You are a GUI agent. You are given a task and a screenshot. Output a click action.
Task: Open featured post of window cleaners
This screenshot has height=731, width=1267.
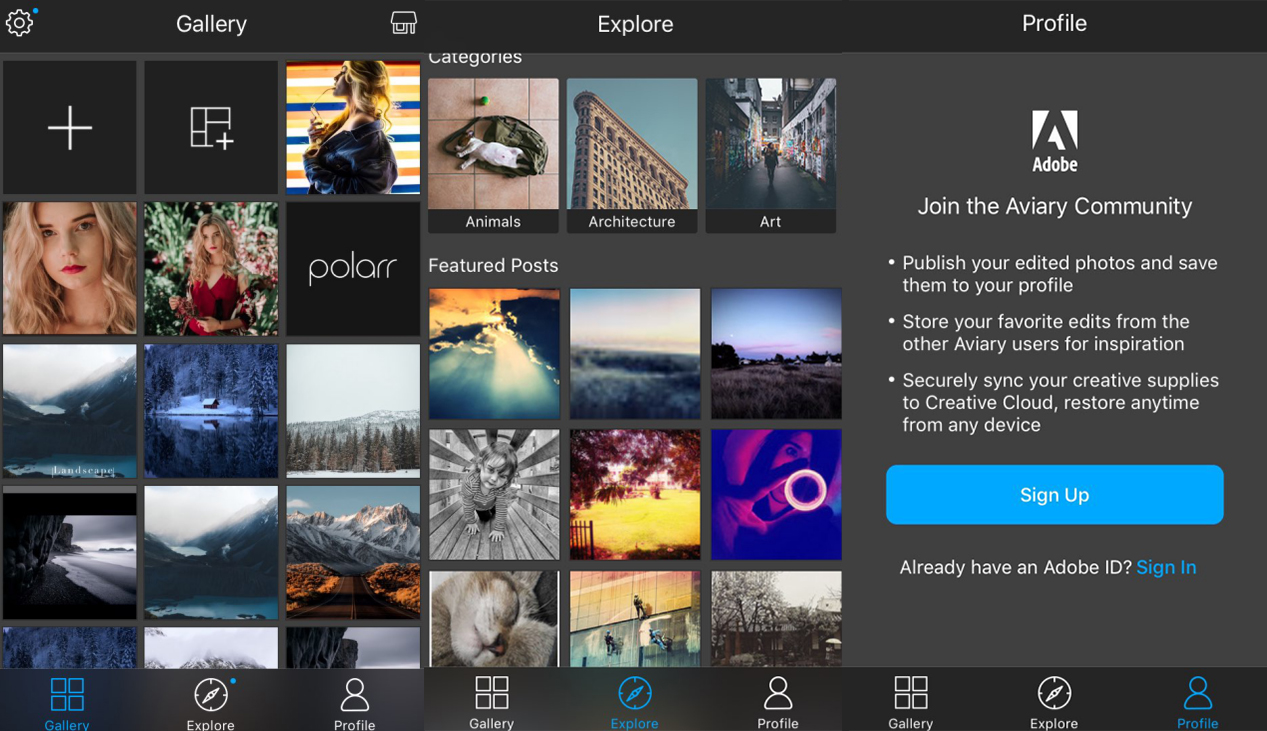click(635, 618)
